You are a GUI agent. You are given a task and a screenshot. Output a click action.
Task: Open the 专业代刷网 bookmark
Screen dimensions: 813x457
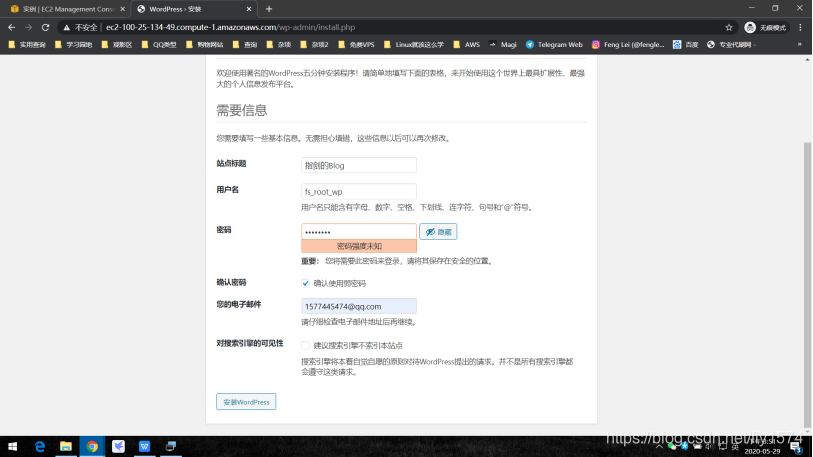coord(732,45)
